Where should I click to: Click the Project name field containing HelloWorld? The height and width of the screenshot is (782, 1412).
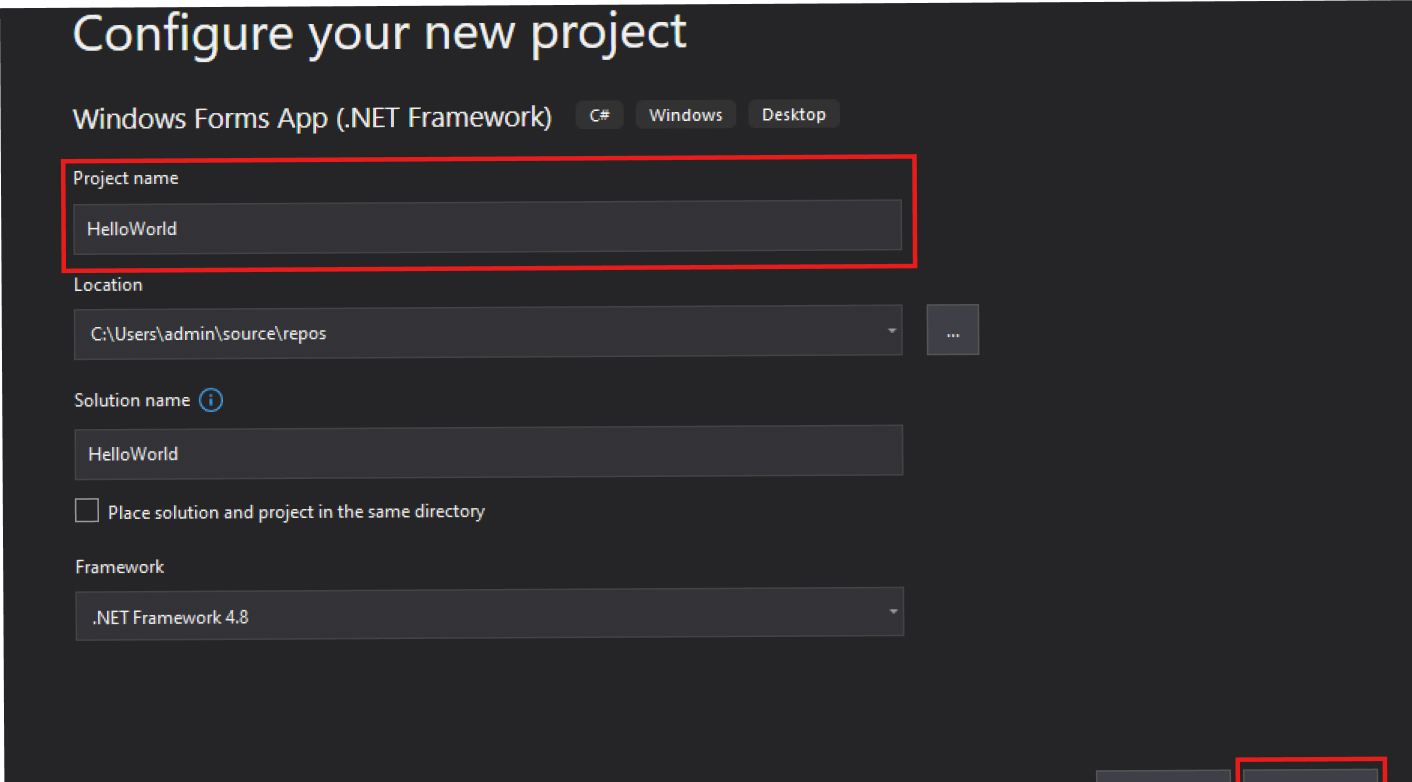pos(487,227)
